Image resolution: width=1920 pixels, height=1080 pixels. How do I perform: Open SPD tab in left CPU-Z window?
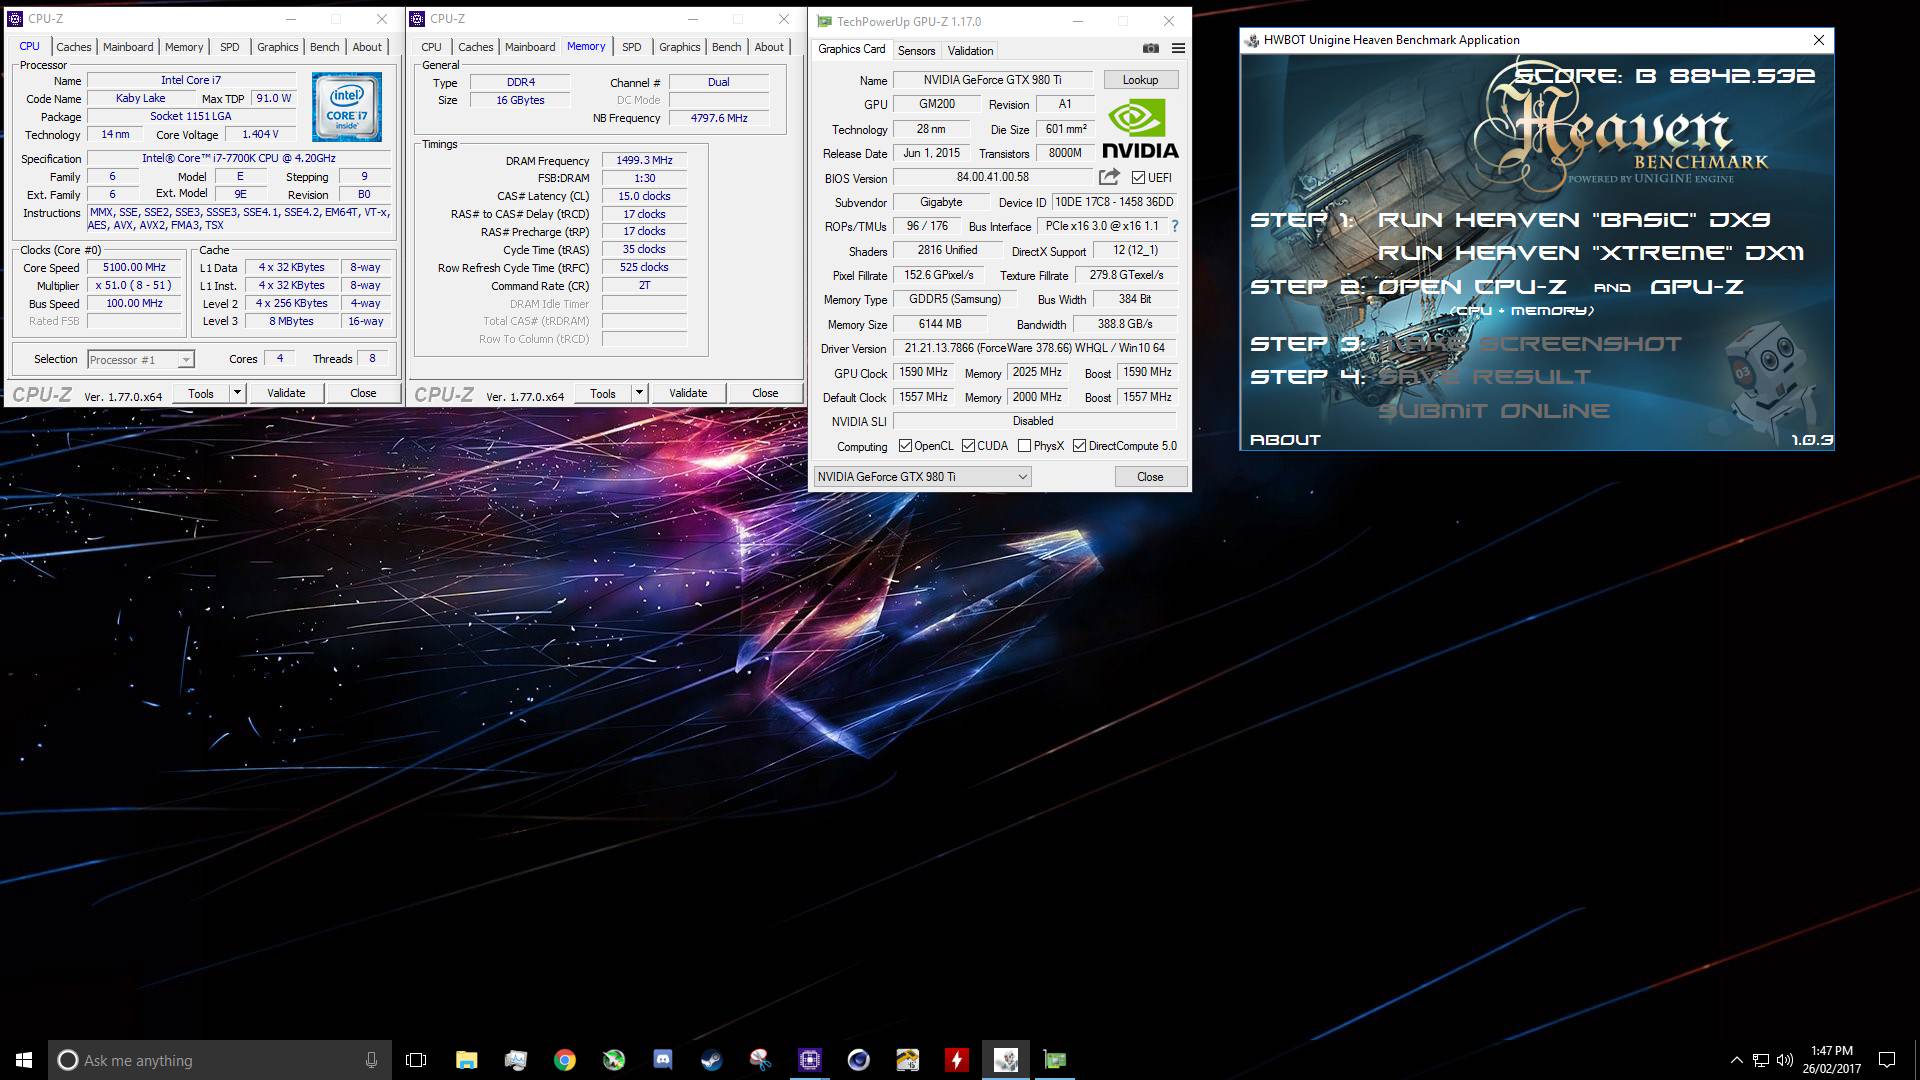pyautogui.click(x=229, y=47)
